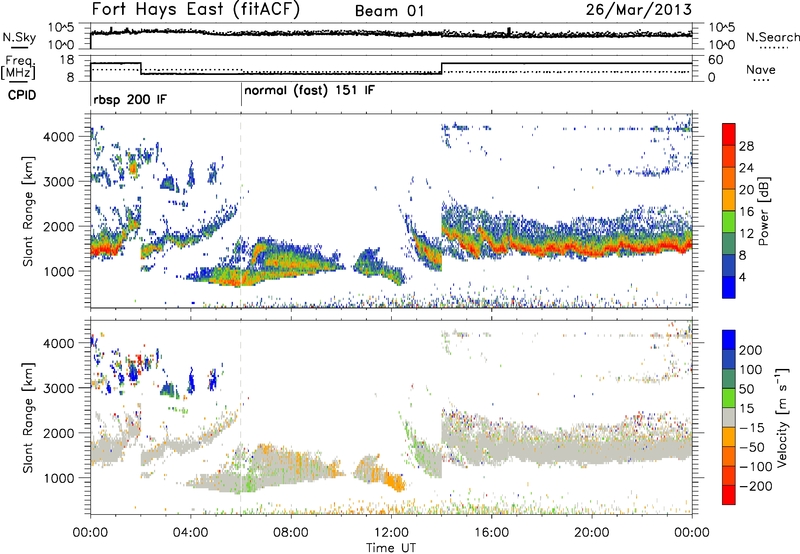Select the 'Time UT' axis title
This screenshot has height=554, width=800.
tap(391, 548)
